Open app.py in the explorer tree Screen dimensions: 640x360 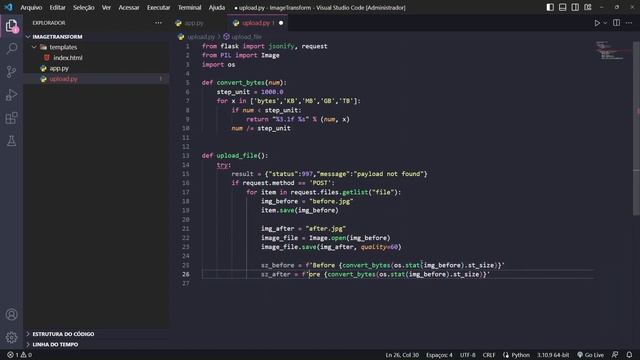[59, 69]
